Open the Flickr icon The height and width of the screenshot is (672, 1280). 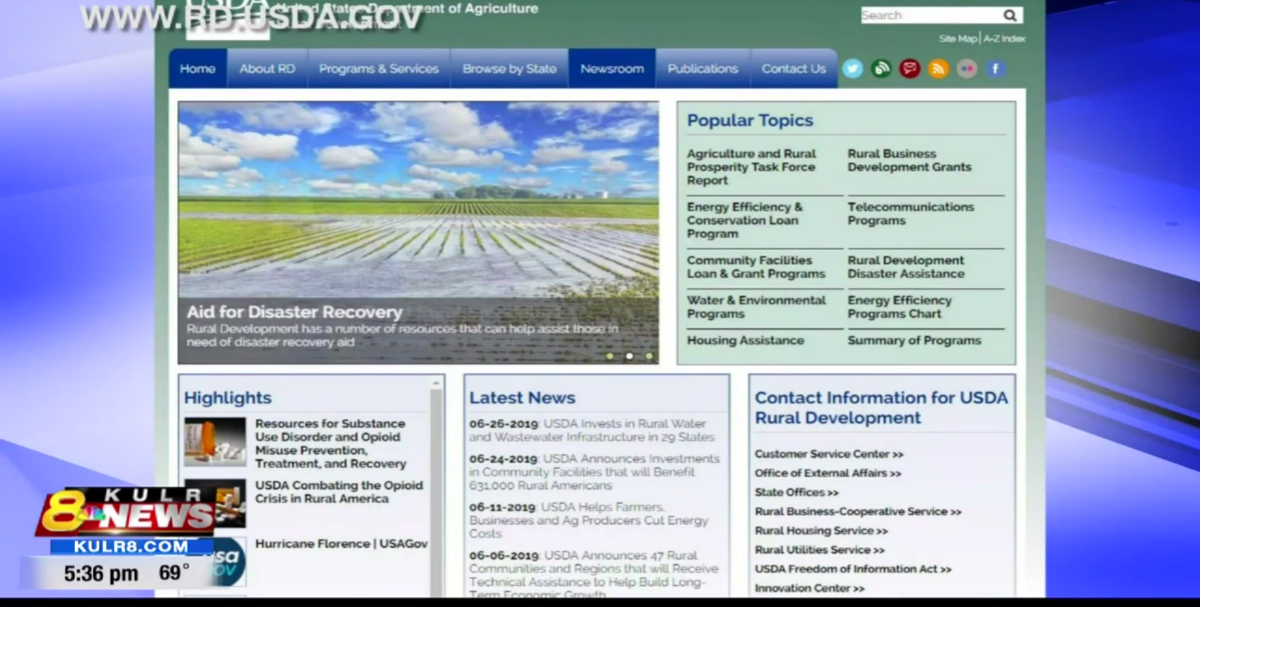click(x=966, y=69)
